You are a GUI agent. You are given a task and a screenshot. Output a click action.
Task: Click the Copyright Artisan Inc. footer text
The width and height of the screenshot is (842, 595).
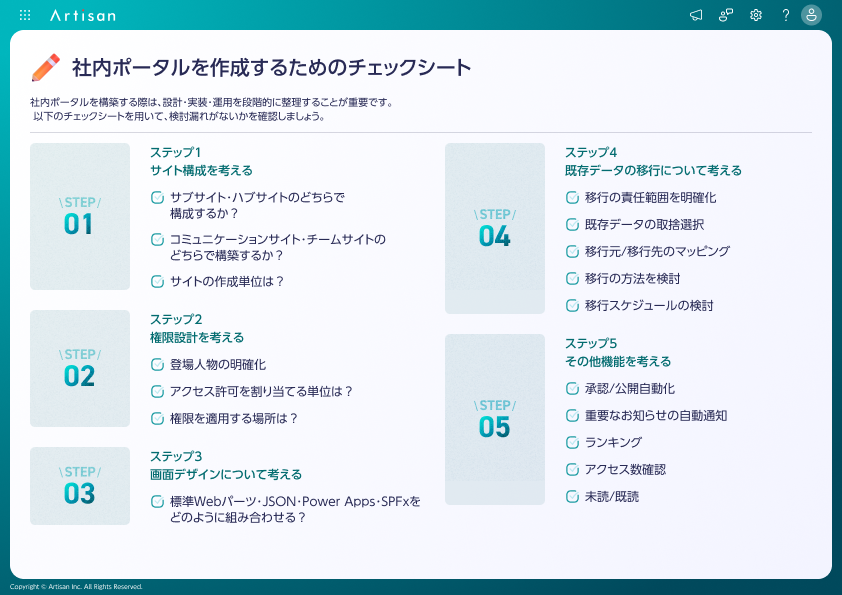pos(76,587)
